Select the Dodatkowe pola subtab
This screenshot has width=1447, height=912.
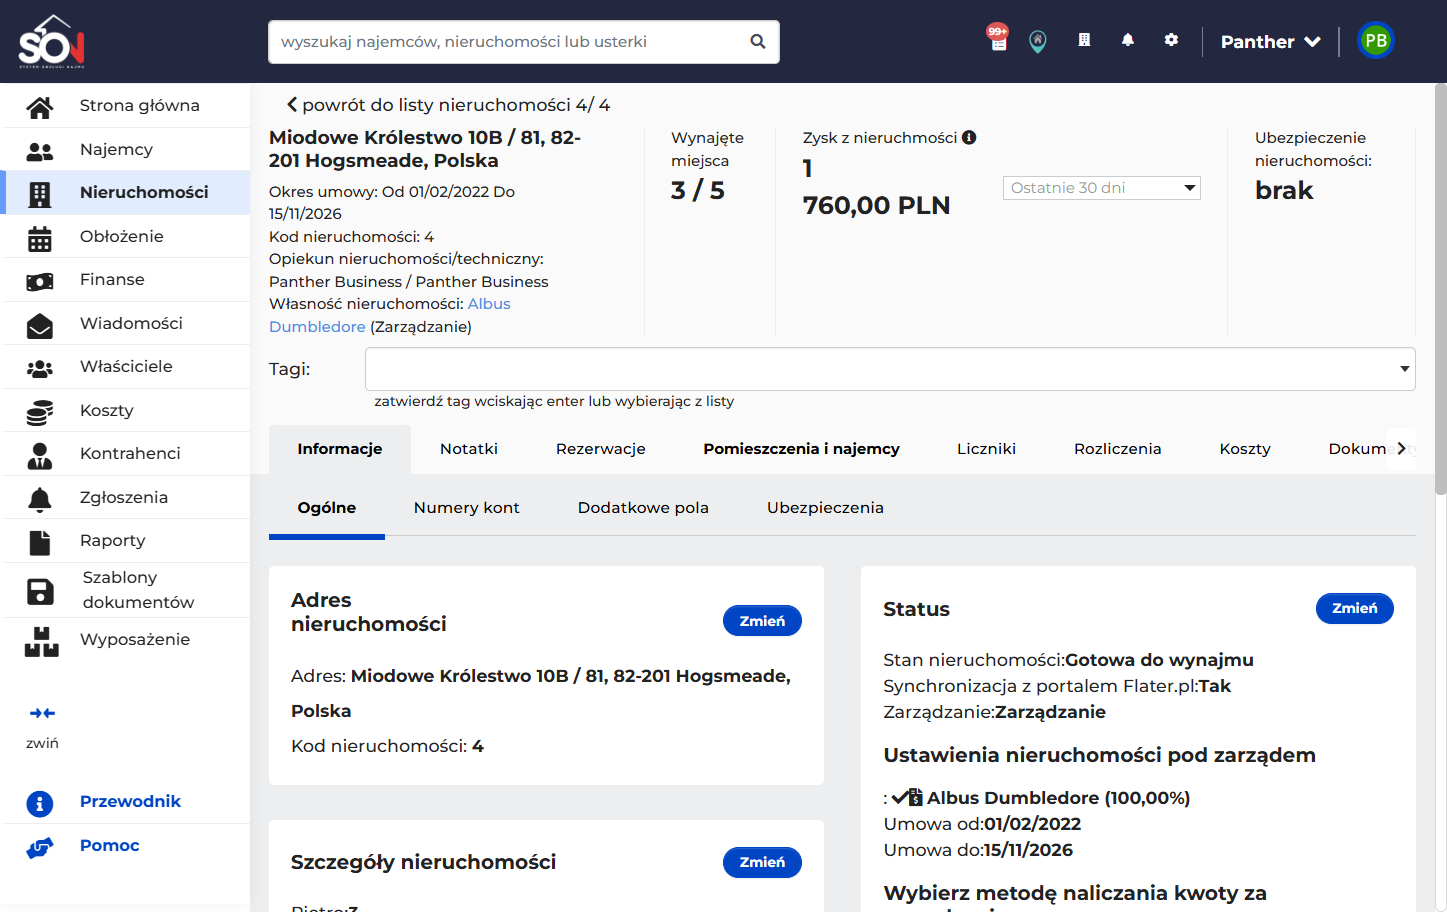(643, 508)
